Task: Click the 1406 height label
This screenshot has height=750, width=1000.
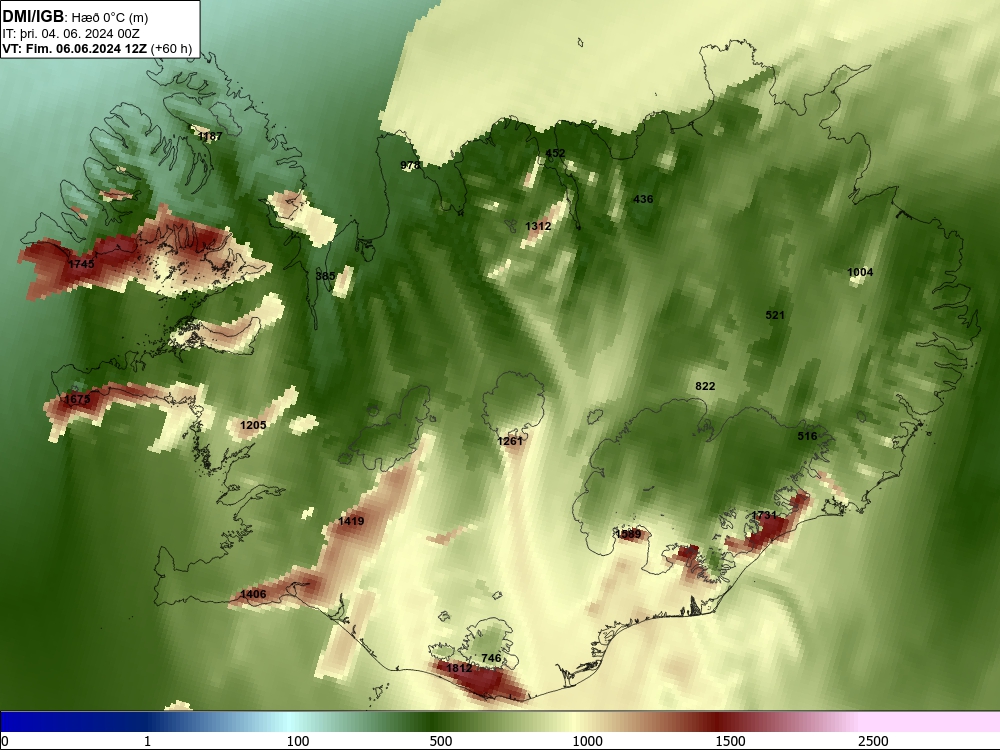Action: point(253,594)
